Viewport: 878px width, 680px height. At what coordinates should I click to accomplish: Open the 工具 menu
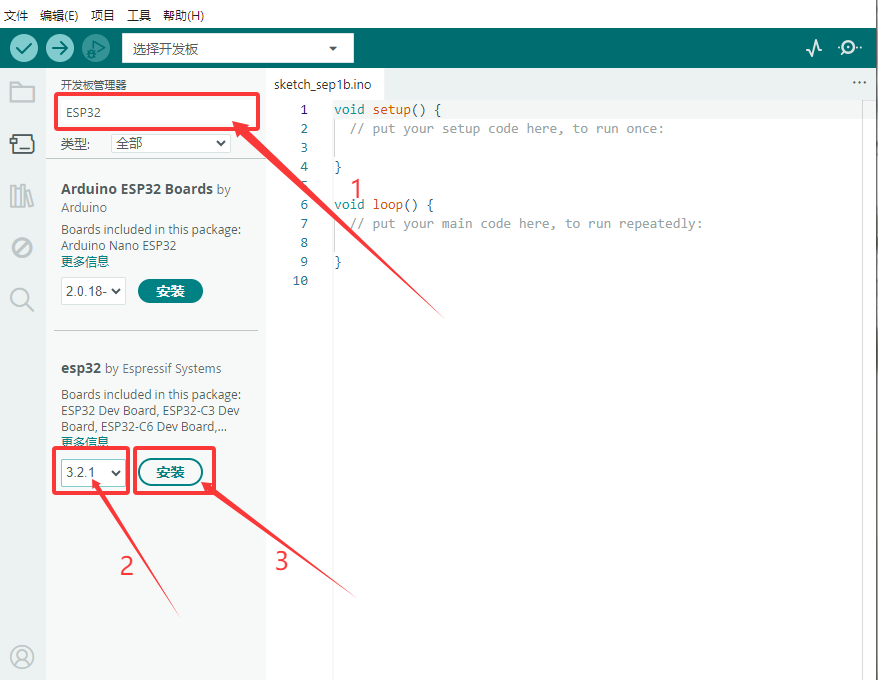(x=138, y=15)
